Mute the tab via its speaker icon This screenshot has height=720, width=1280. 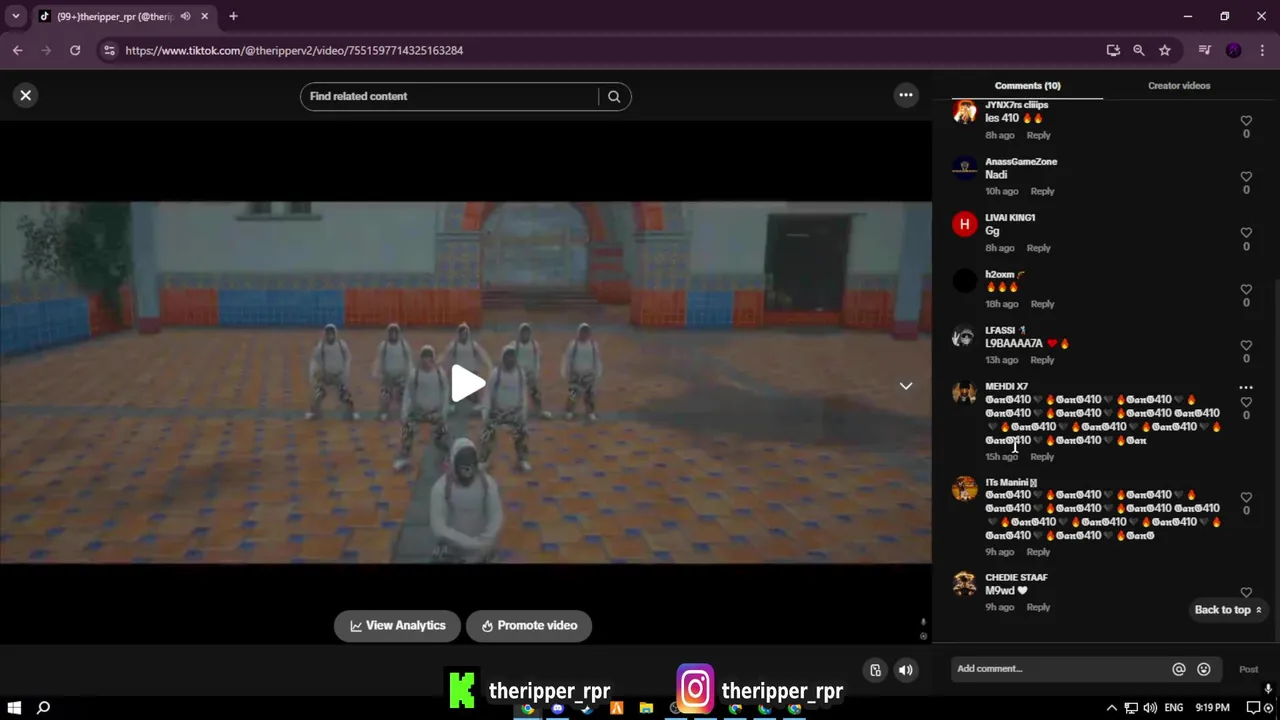(x=185, y=16)
